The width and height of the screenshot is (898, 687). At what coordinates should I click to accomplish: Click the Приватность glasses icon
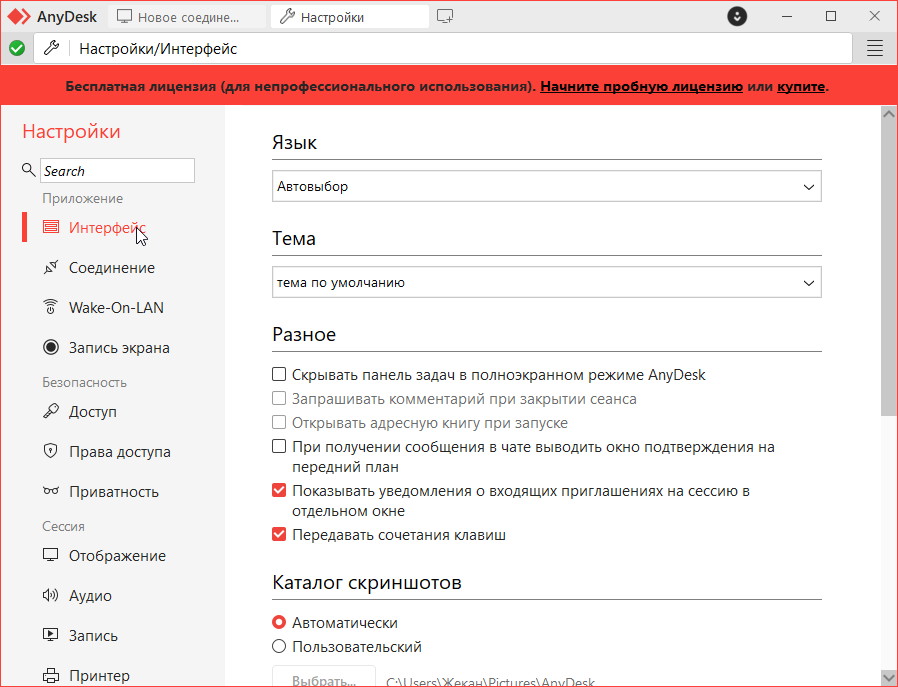51,491
